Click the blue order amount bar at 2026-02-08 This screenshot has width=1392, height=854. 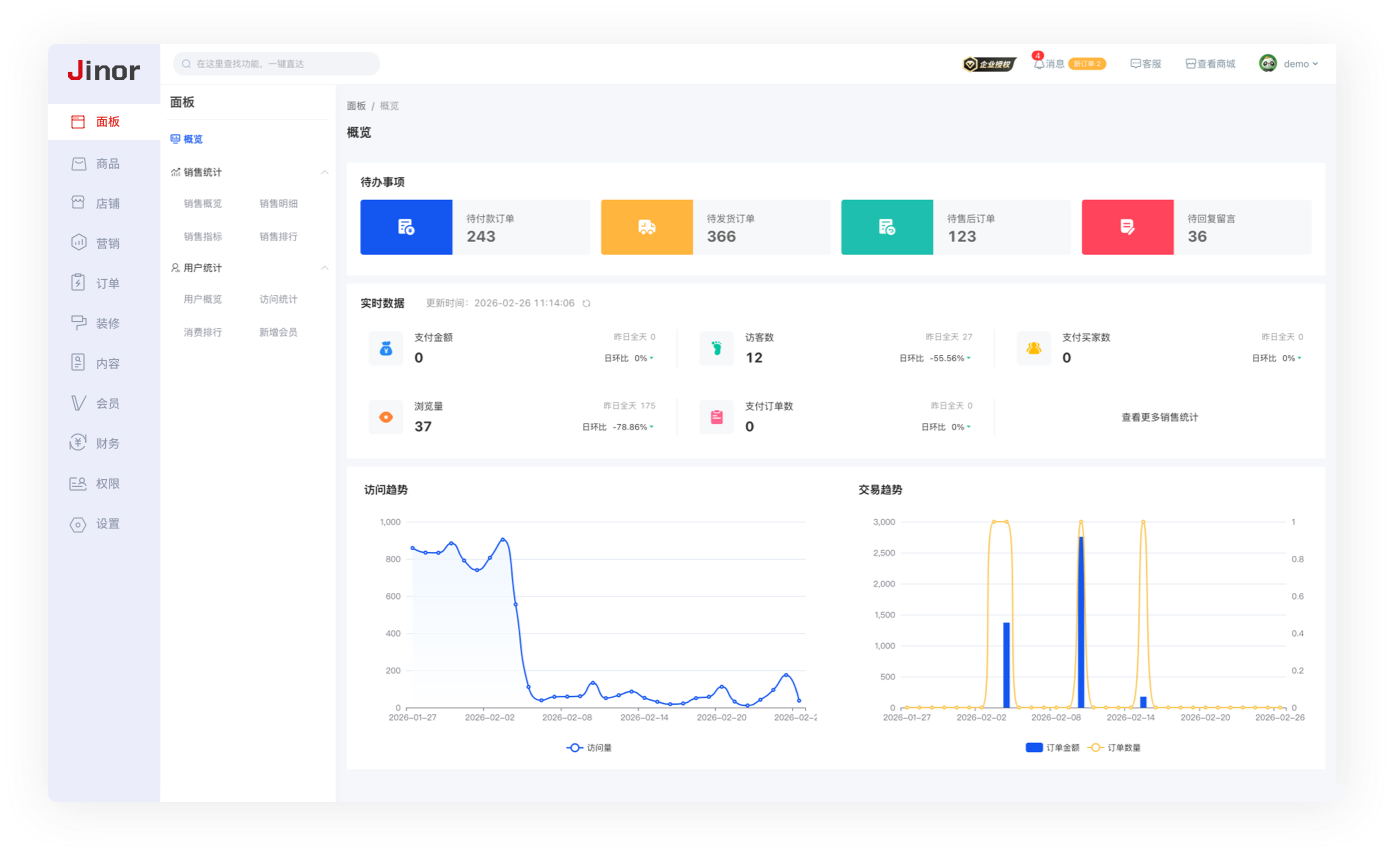tap(1080, 620)
